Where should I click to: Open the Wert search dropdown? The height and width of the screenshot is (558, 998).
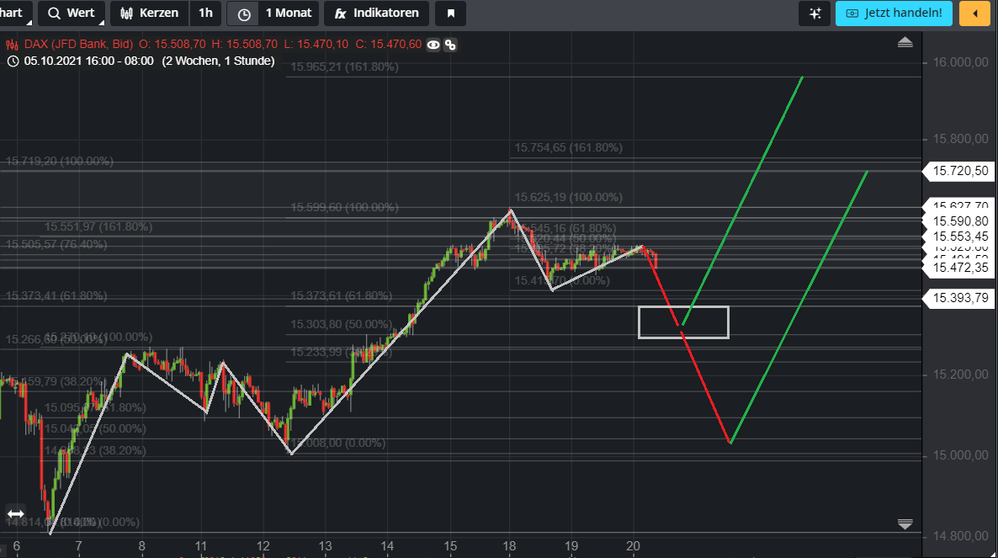(x=71, y=14)
